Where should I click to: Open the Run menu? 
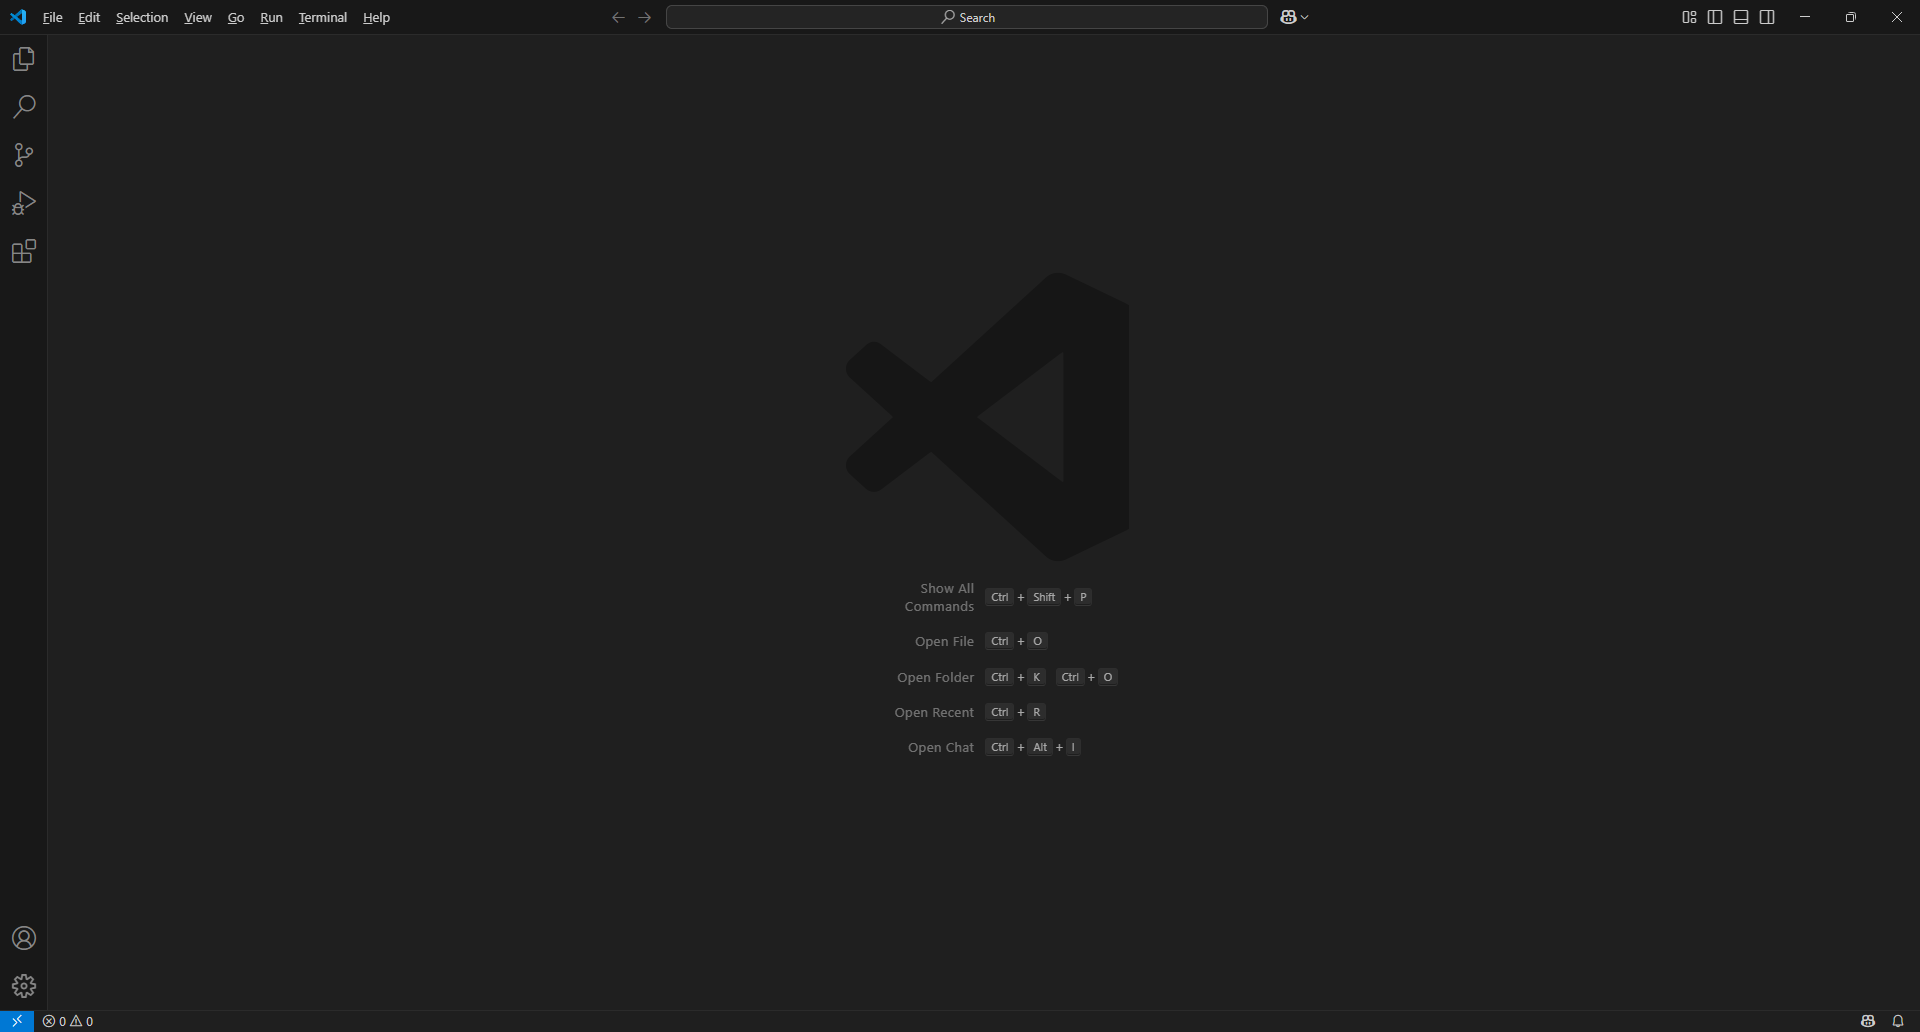pyautogui.click(x=271, y=17)
